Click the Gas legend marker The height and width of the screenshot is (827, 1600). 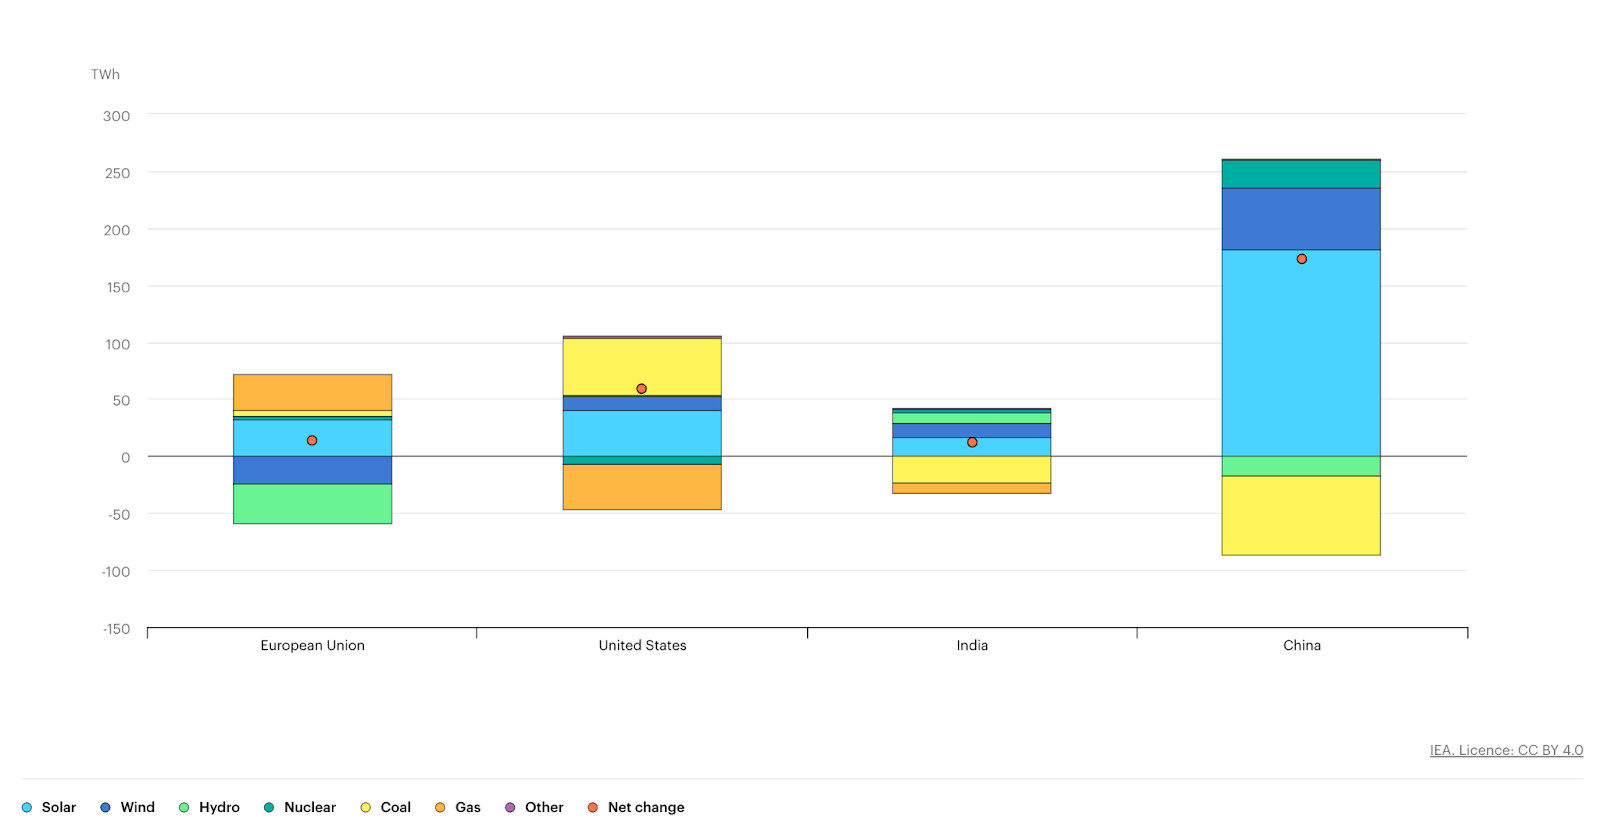pyautogui.click(x=440, y=807)
